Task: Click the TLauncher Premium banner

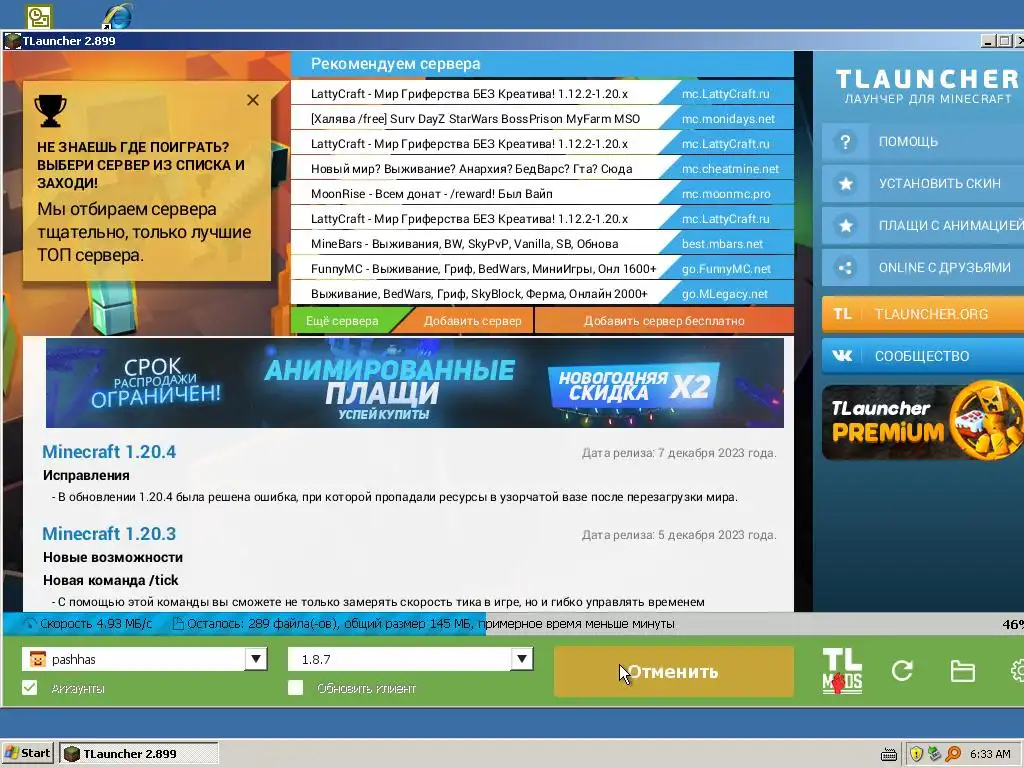Action: tap(922, 423)
